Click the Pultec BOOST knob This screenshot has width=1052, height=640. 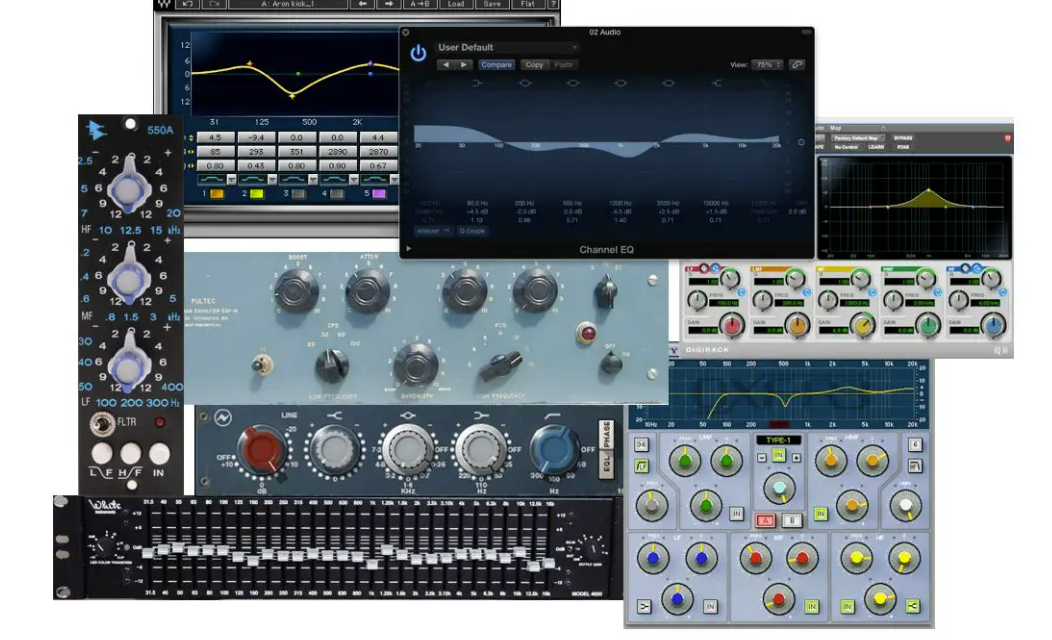point(297,290)
